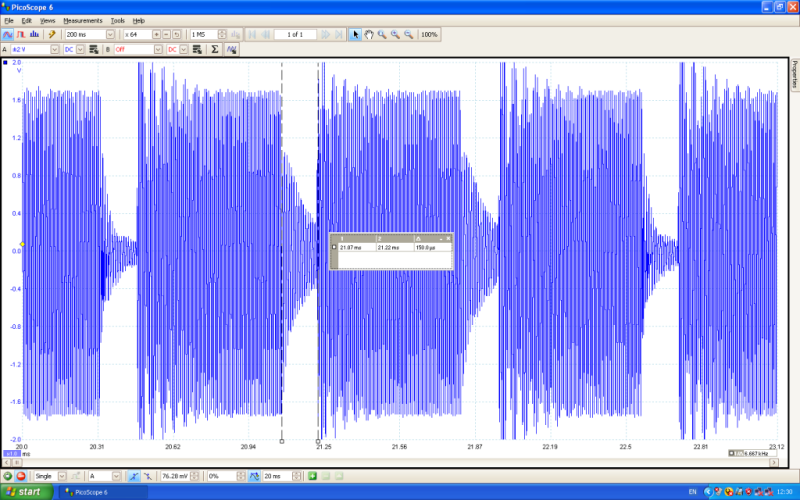Click the Windows Start button
The height and width of the screenshot is (500, 800).
click(28, 492)
